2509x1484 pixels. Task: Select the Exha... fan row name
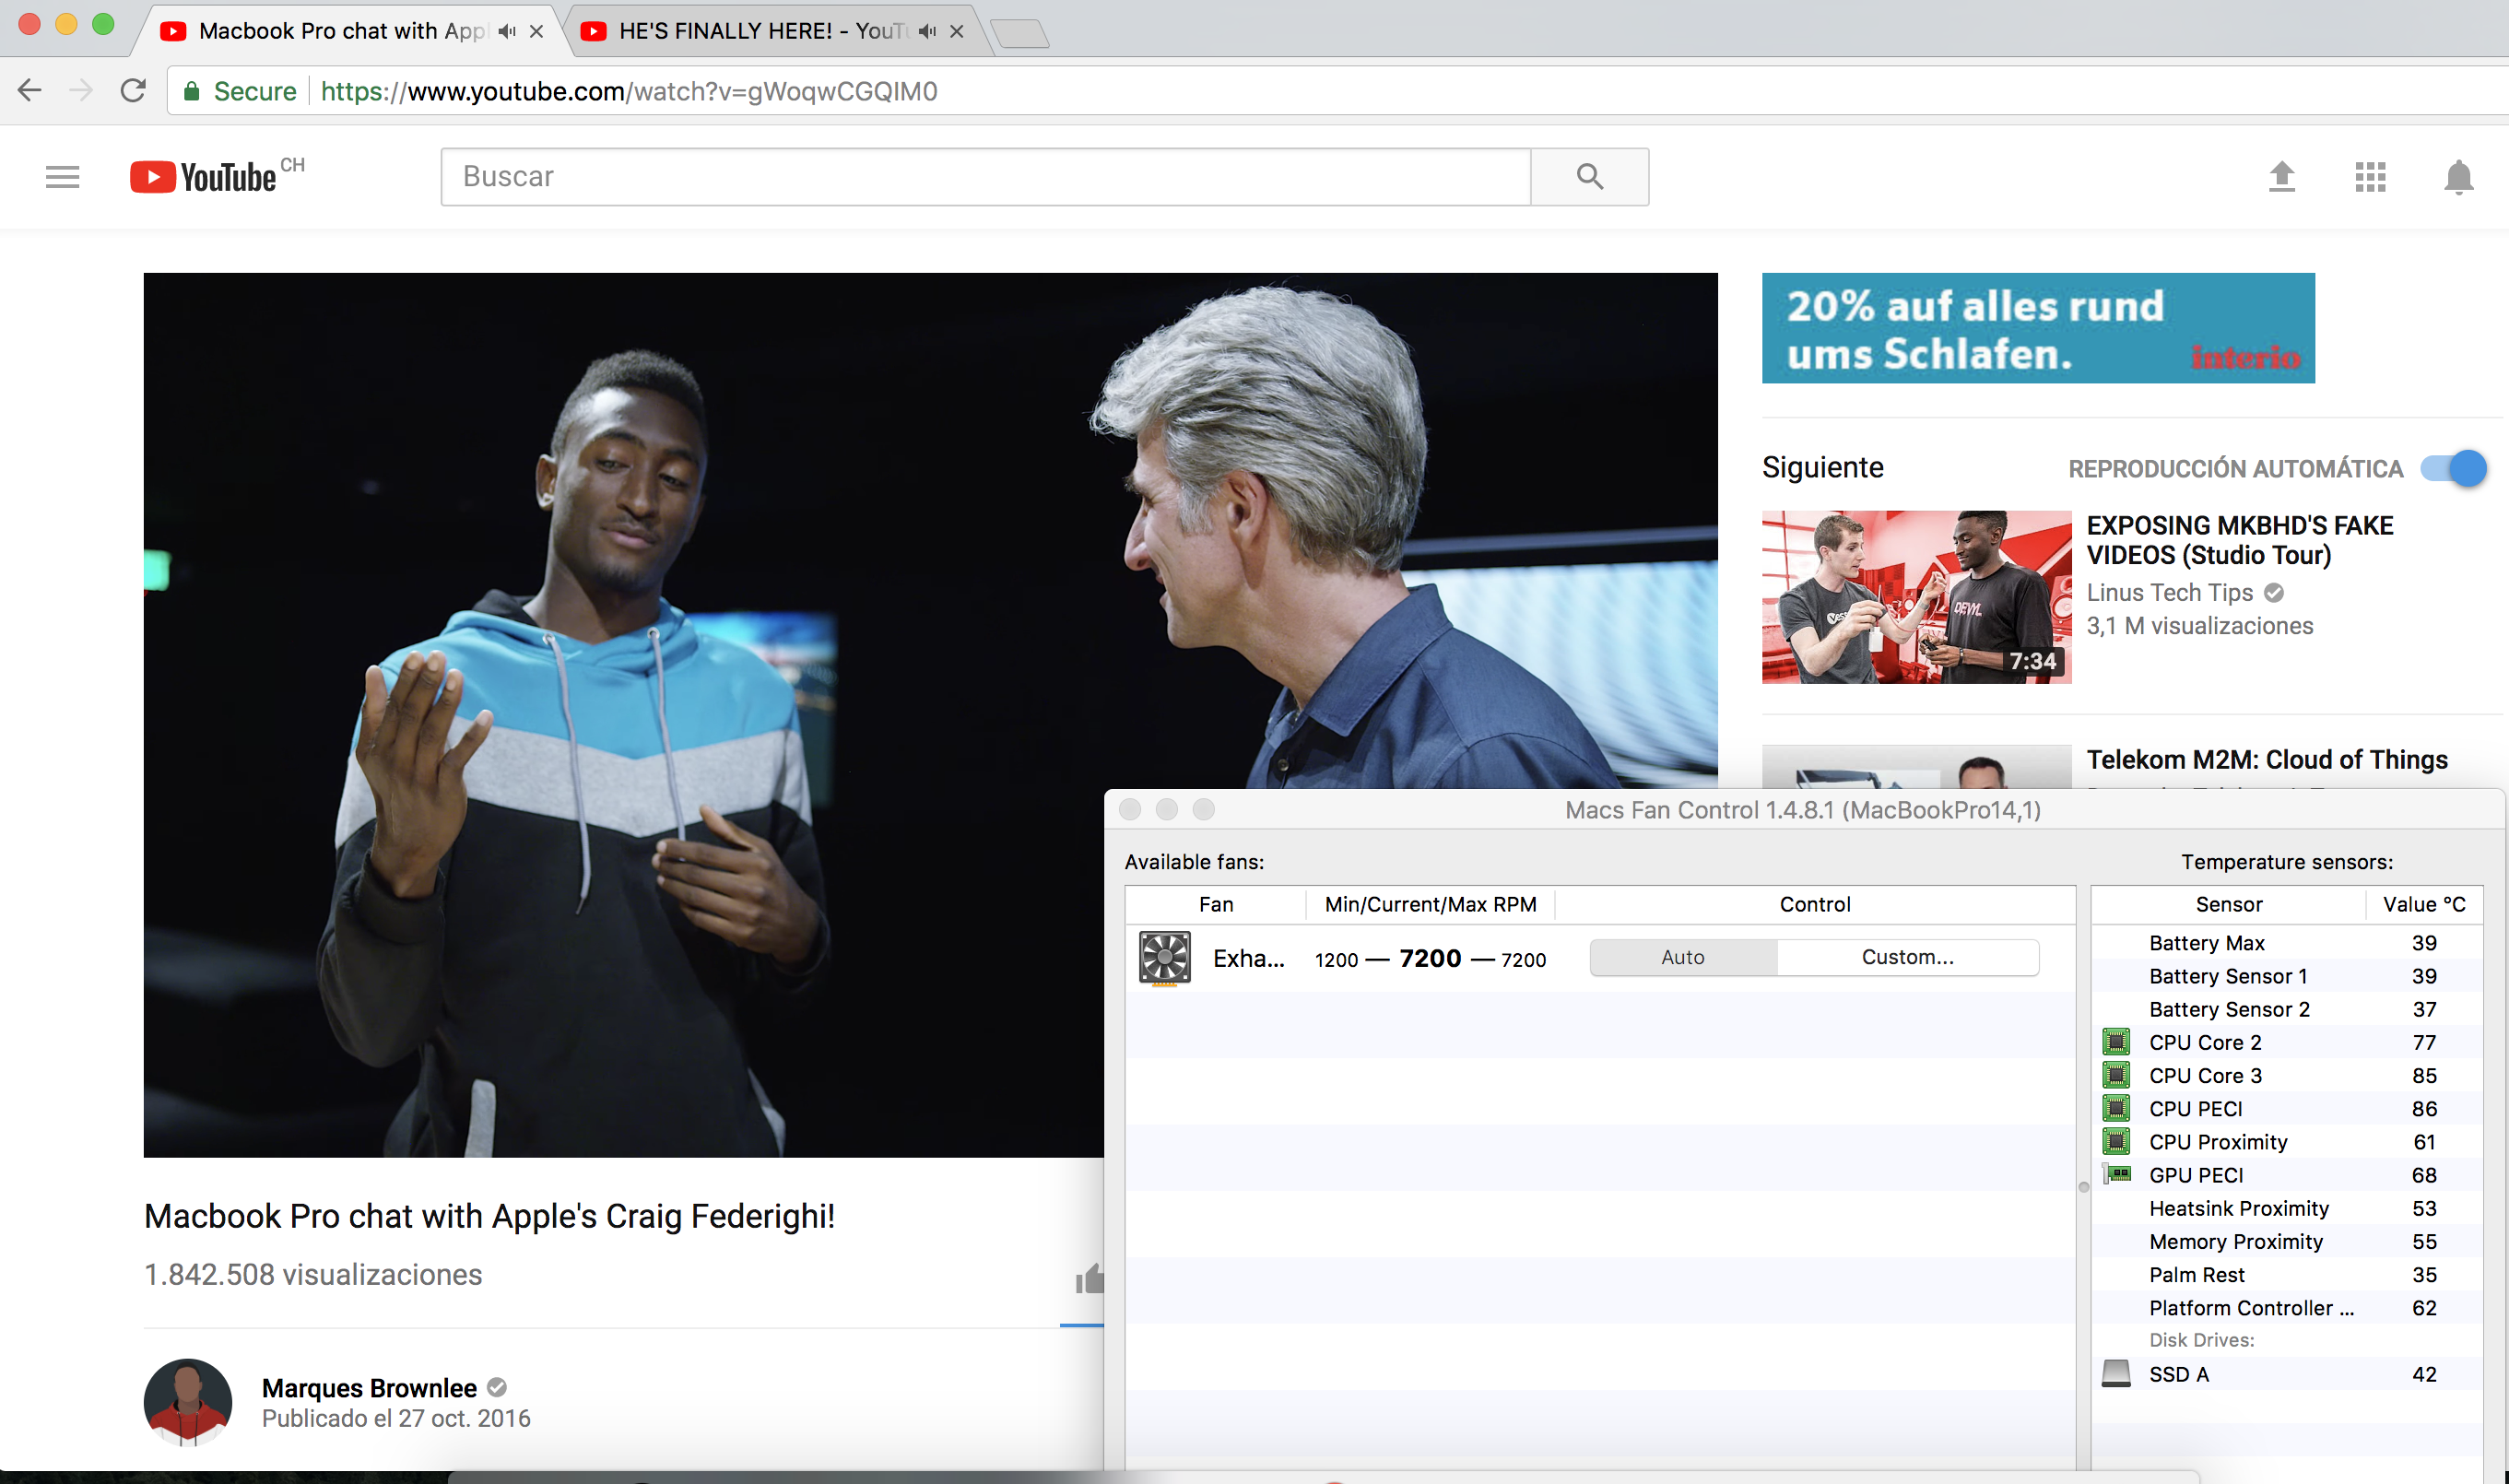coord(1248,958)
